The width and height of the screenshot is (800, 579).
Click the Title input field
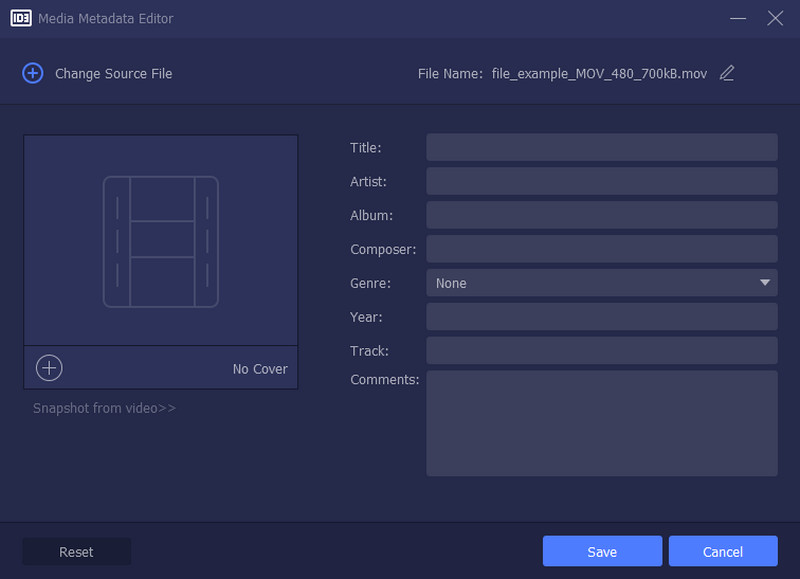600,147
